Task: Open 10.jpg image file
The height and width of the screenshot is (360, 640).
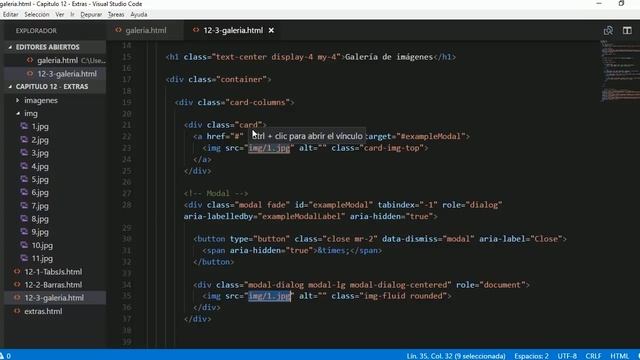Action: 42,245
